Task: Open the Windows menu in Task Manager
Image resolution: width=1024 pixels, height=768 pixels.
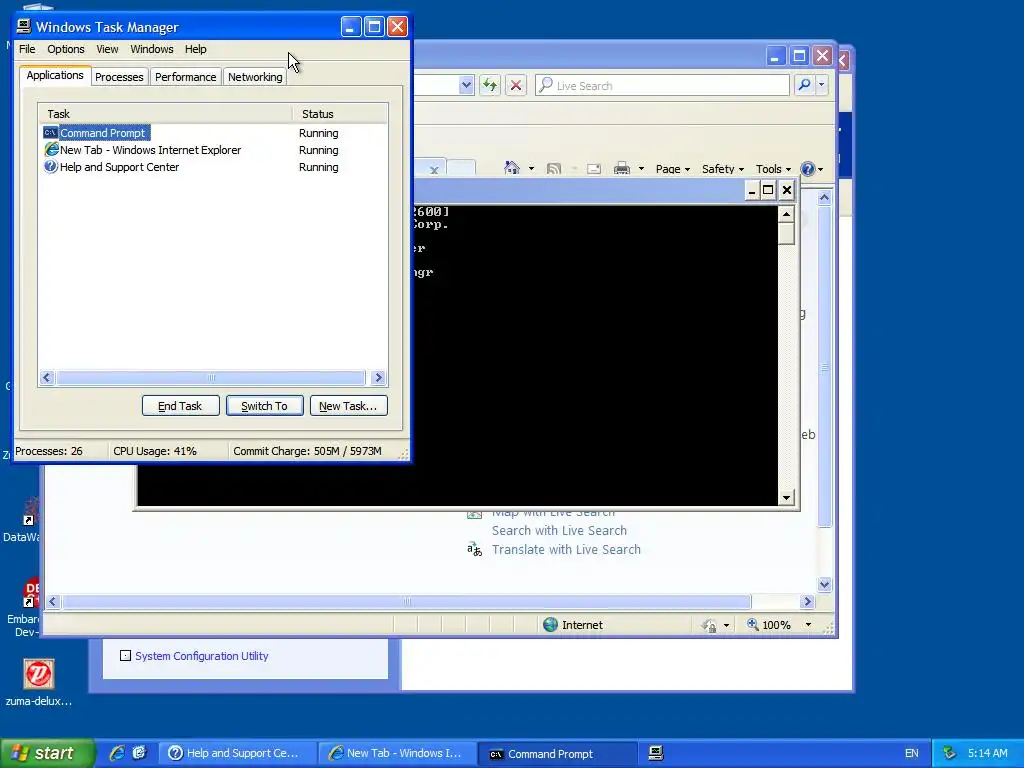Action: point(152,49)
